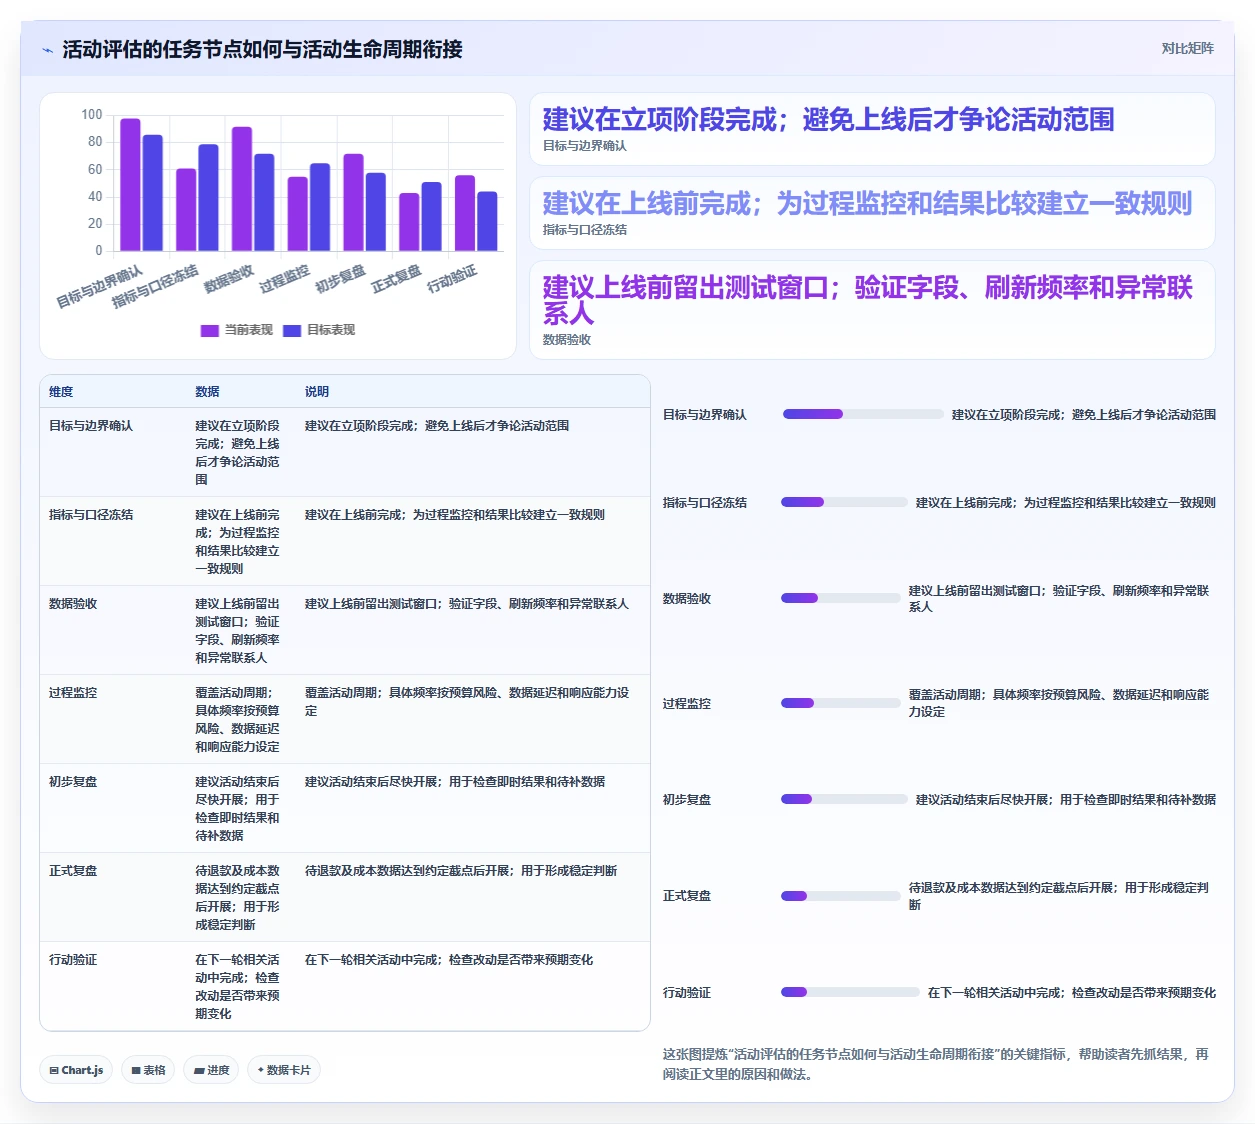This screenshot has height=1124, width=1255.
Task: Select 数据验收 in the table's 维度 column
Action: (73, 604)
